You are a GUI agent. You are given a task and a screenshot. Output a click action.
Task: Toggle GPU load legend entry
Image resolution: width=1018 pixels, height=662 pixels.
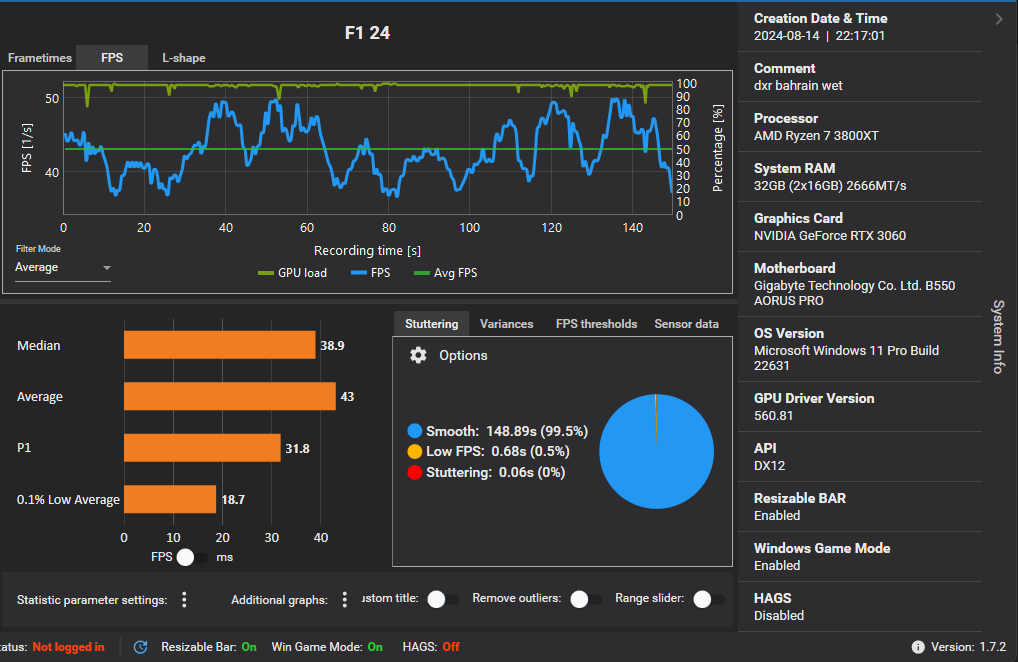(292, 273)
